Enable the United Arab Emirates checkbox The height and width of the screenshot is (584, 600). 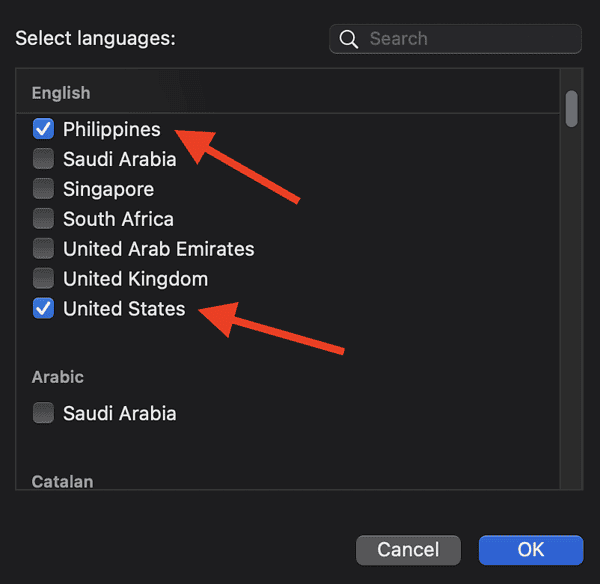click(x=43, y=249)
